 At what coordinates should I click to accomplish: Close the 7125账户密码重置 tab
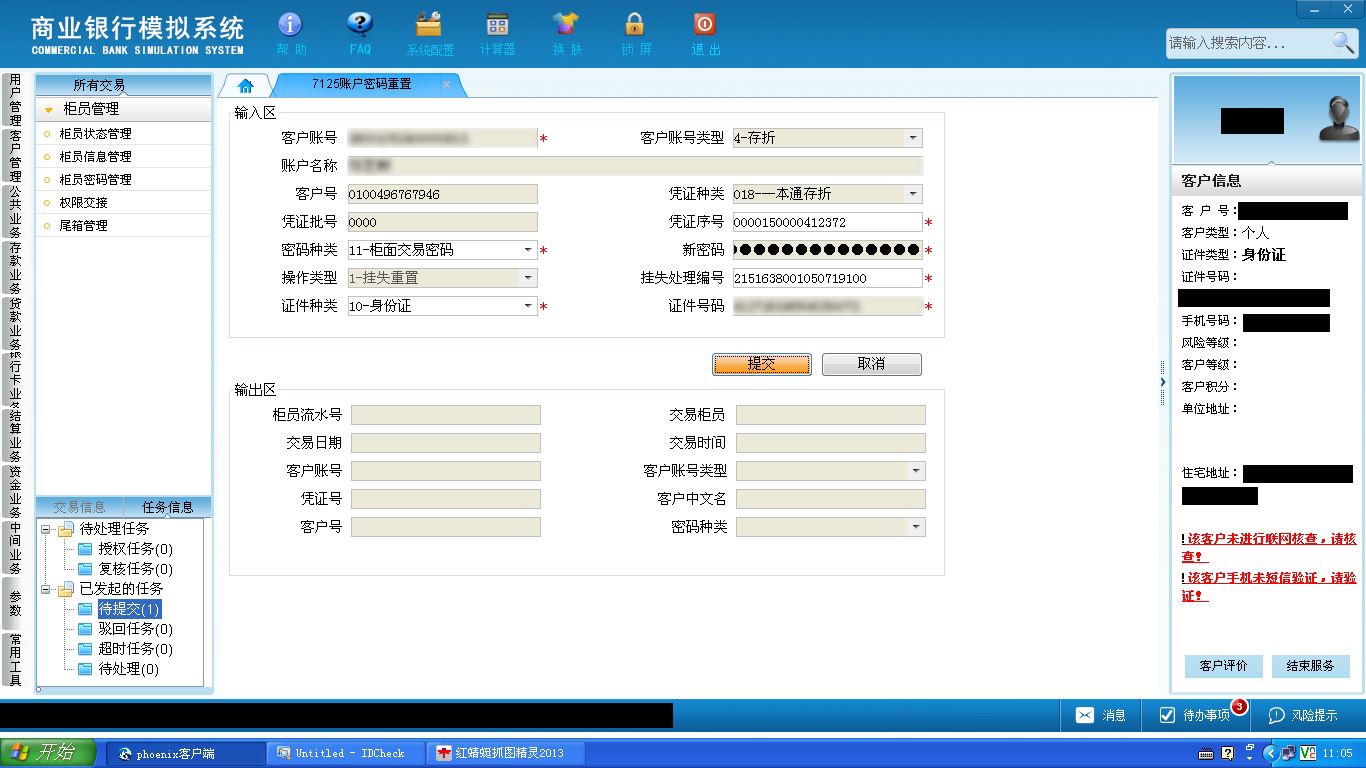point(446,85)
